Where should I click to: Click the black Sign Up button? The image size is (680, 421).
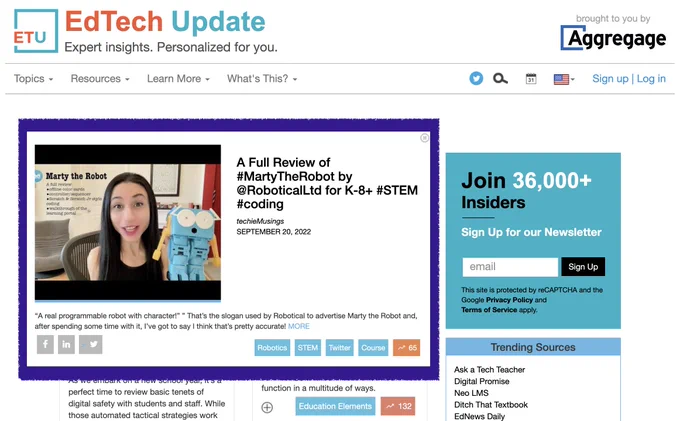[583, 267]
